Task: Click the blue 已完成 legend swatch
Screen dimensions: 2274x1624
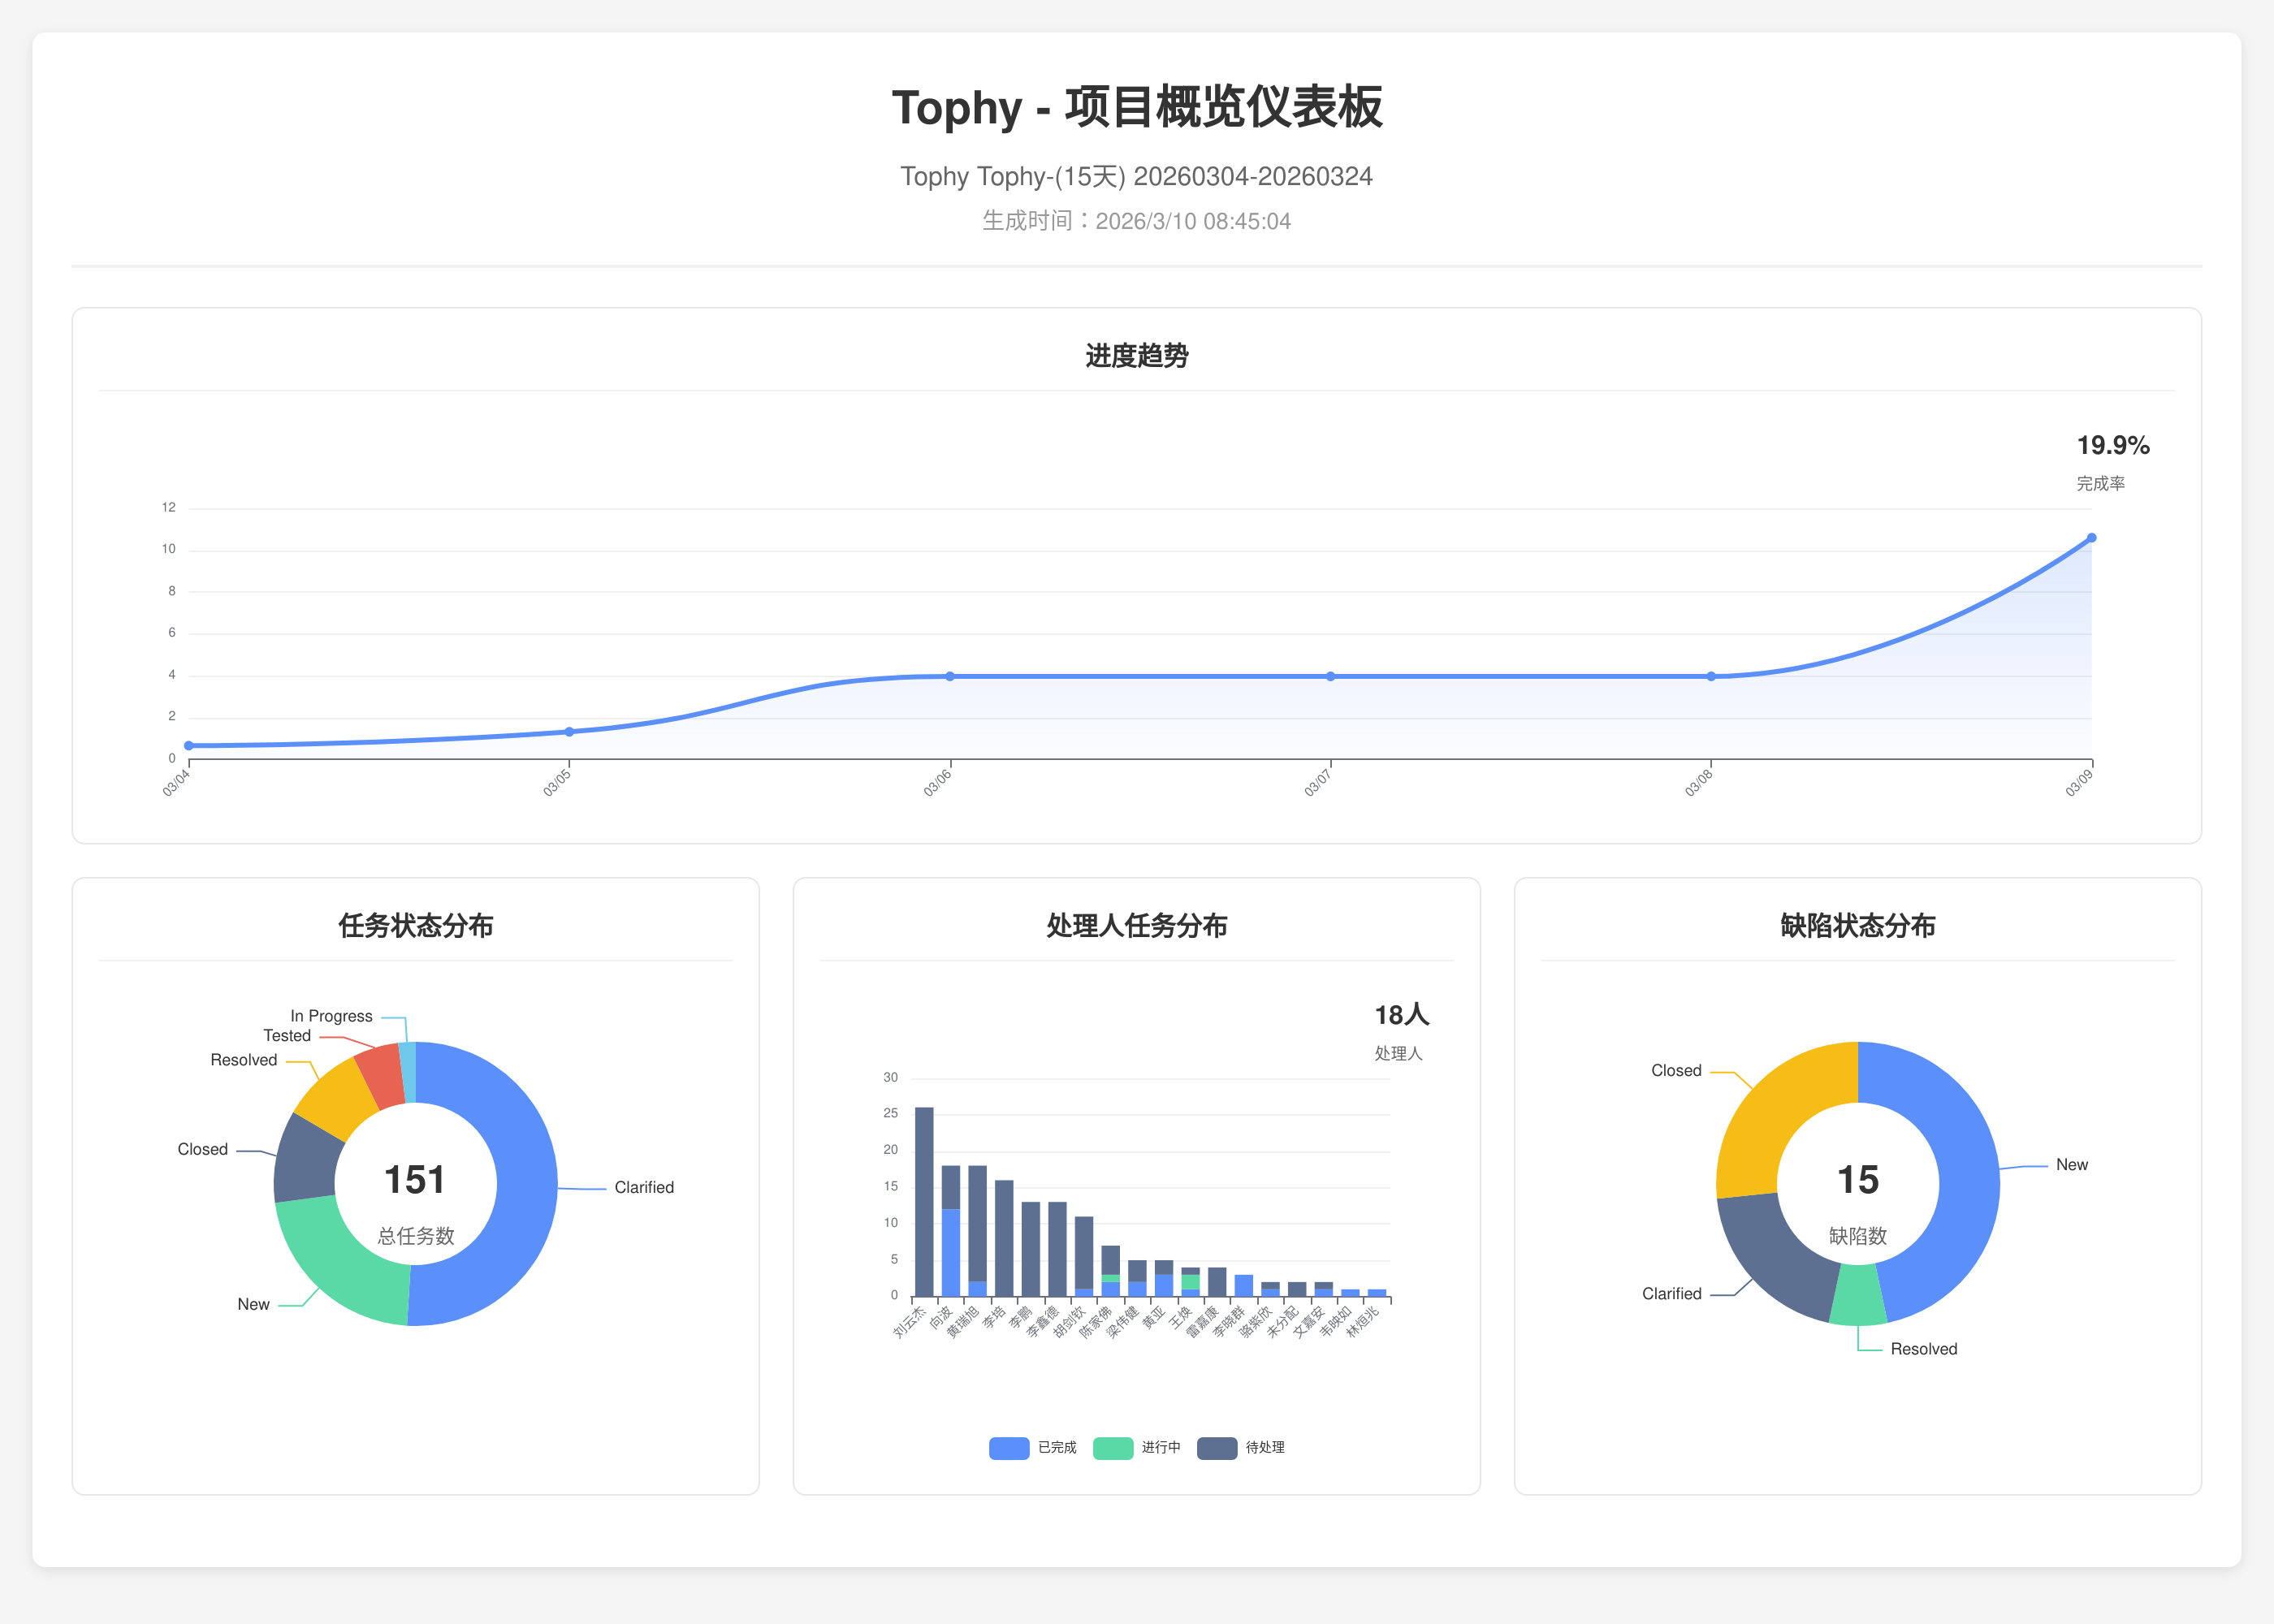Action: (1008, 1447)
